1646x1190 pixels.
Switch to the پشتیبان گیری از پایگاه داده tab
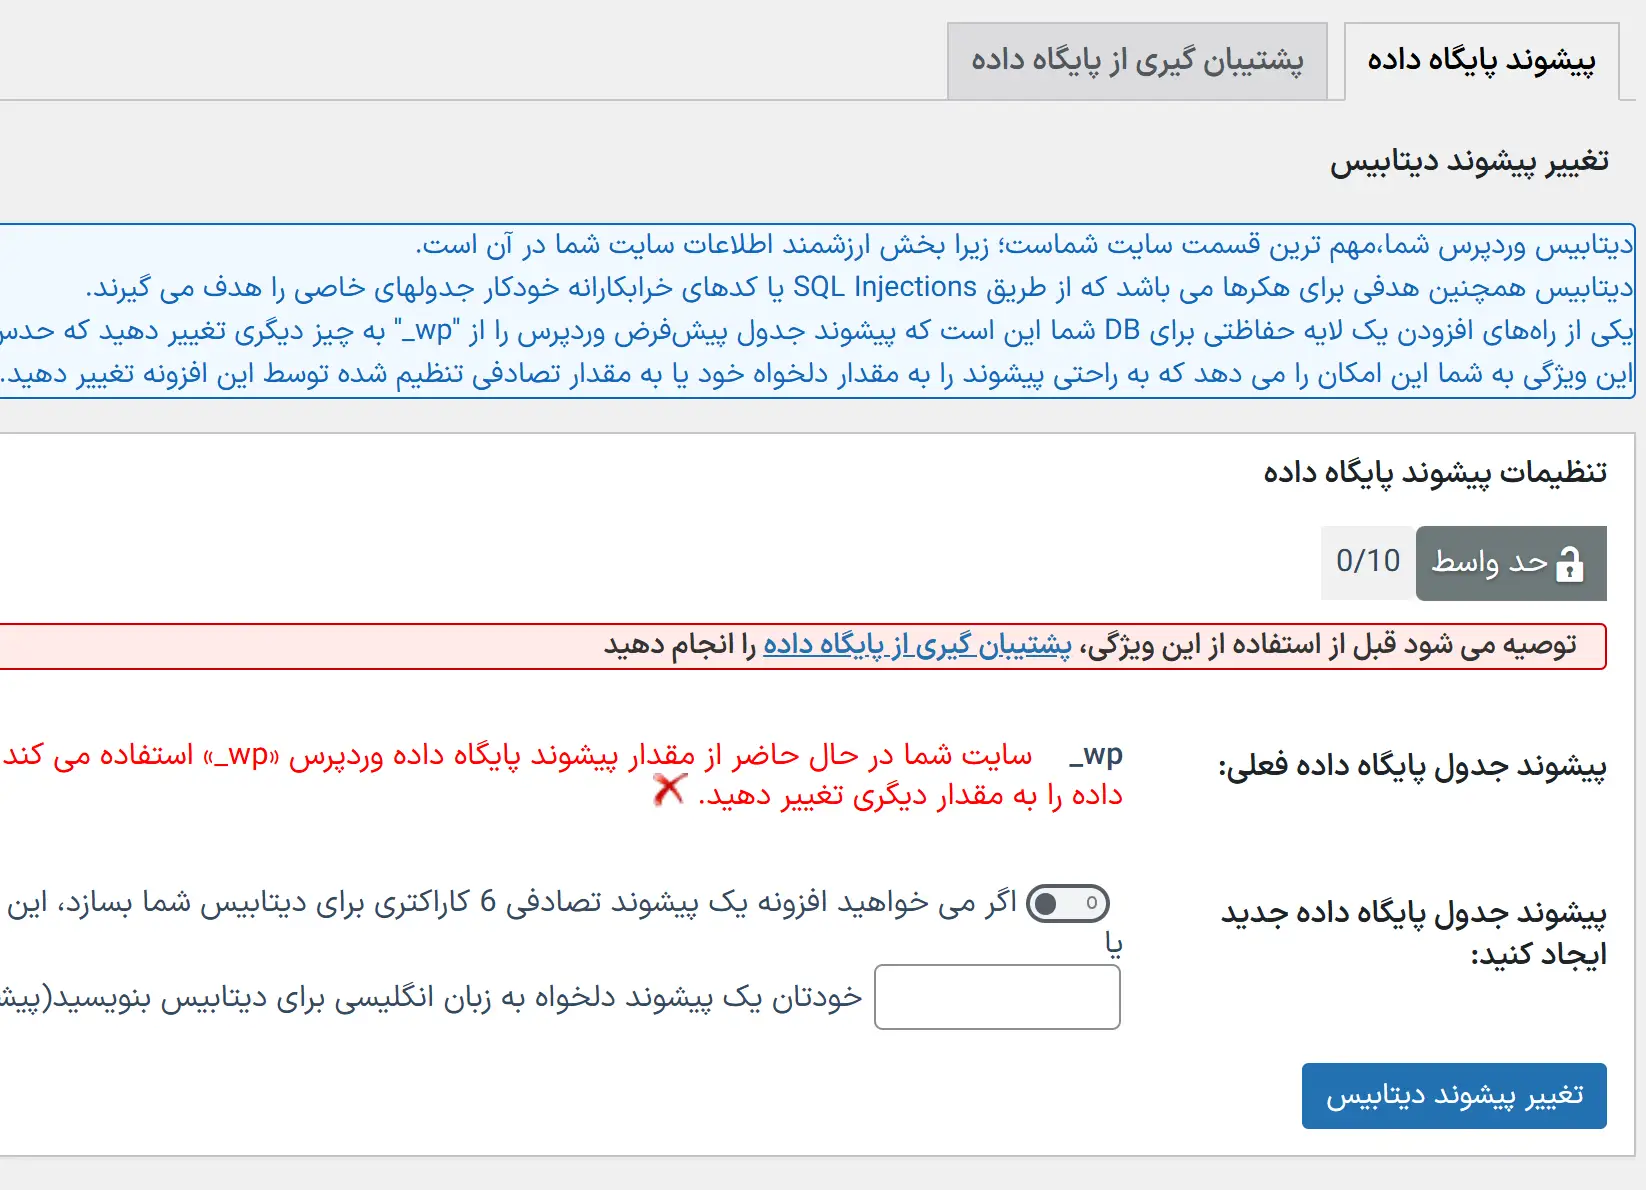point(1137,61)
